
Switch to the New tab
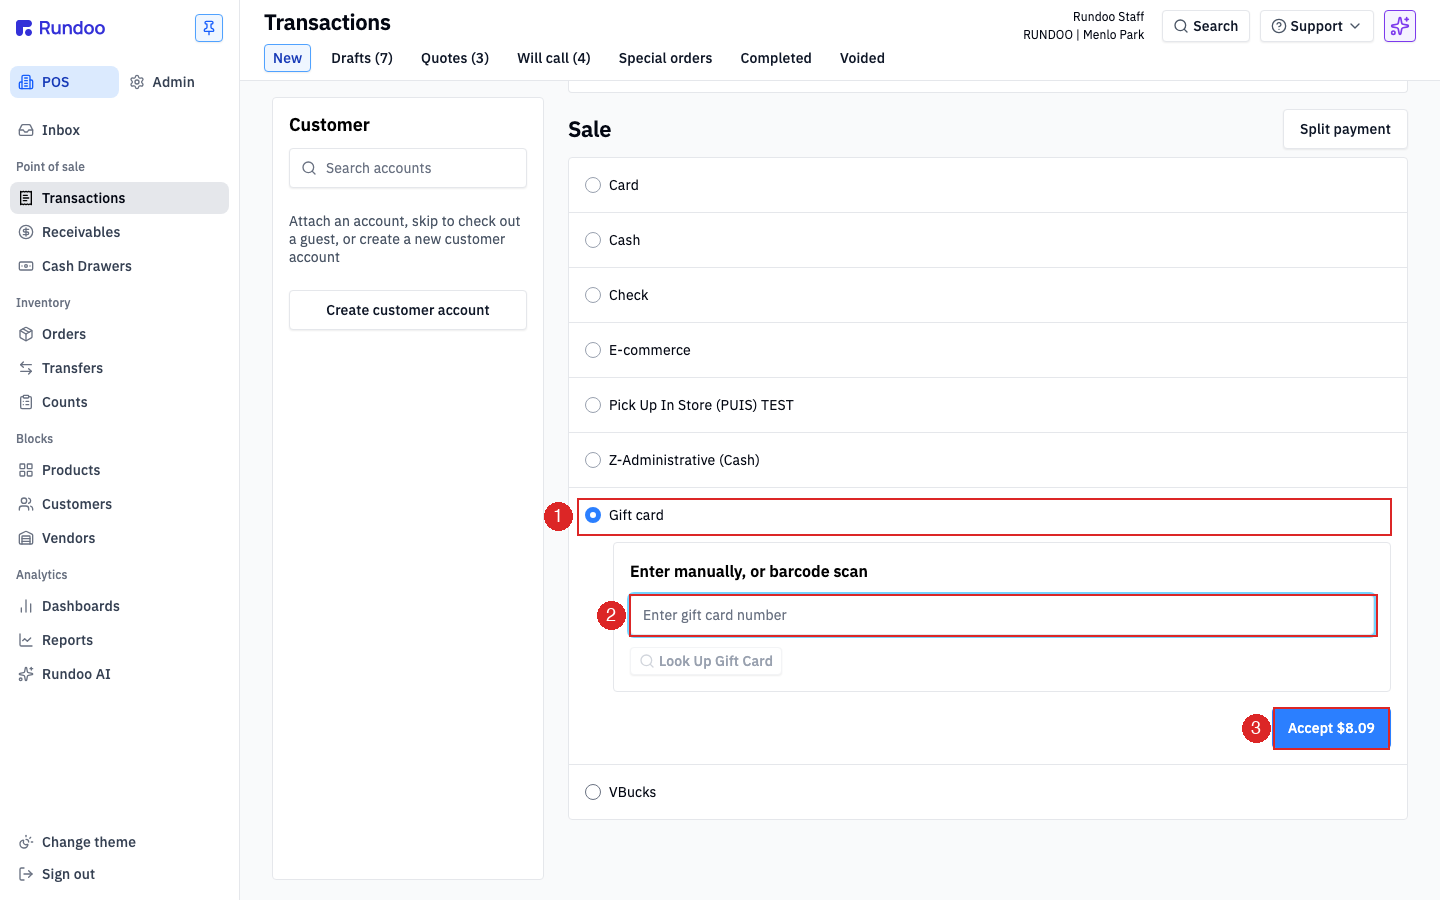click(288, 58)
